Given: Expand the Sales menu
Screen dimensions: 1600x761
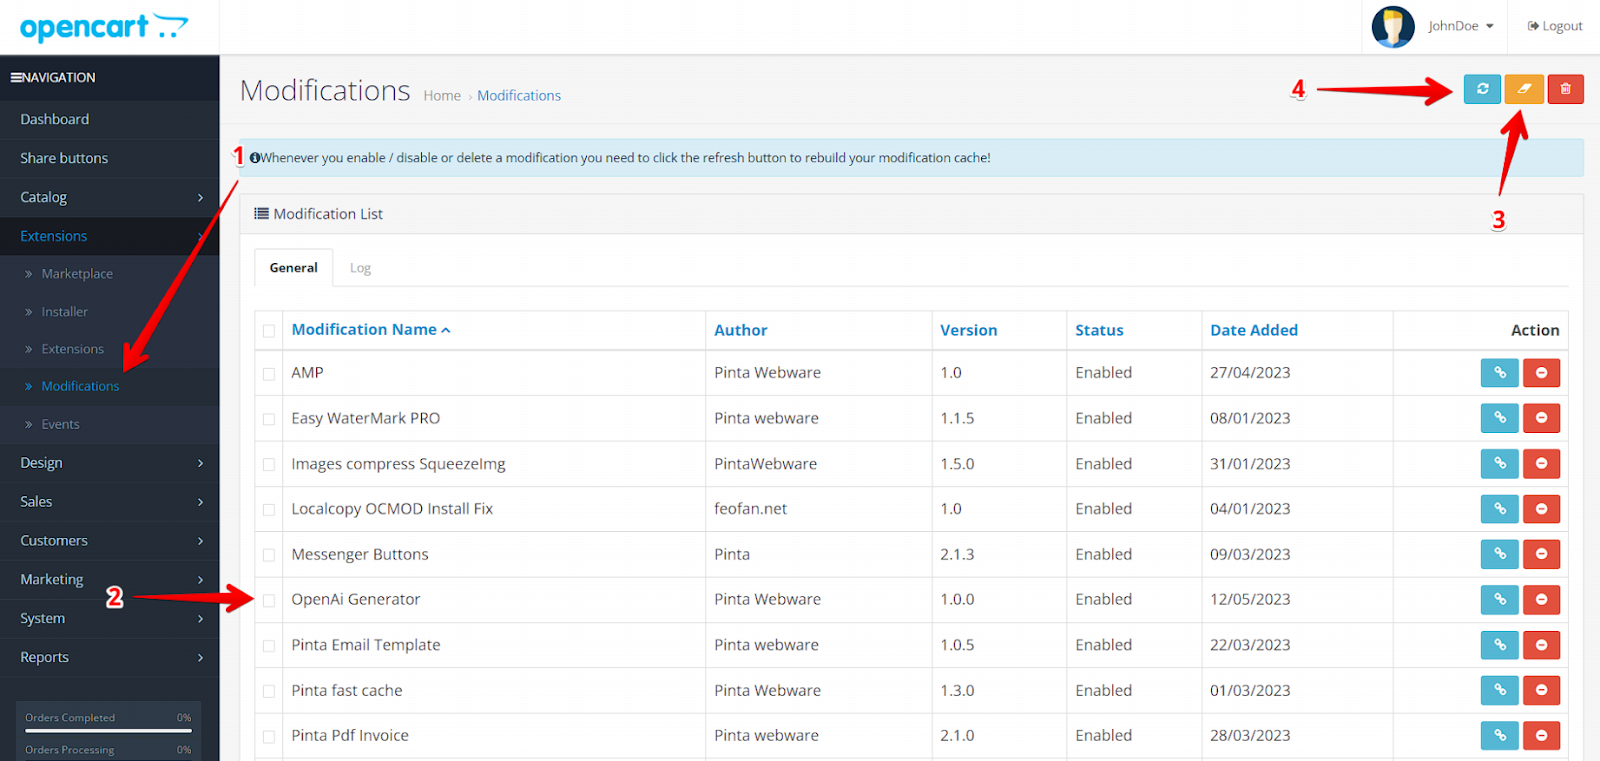Looking at the screenshot, I should point(110,502).
